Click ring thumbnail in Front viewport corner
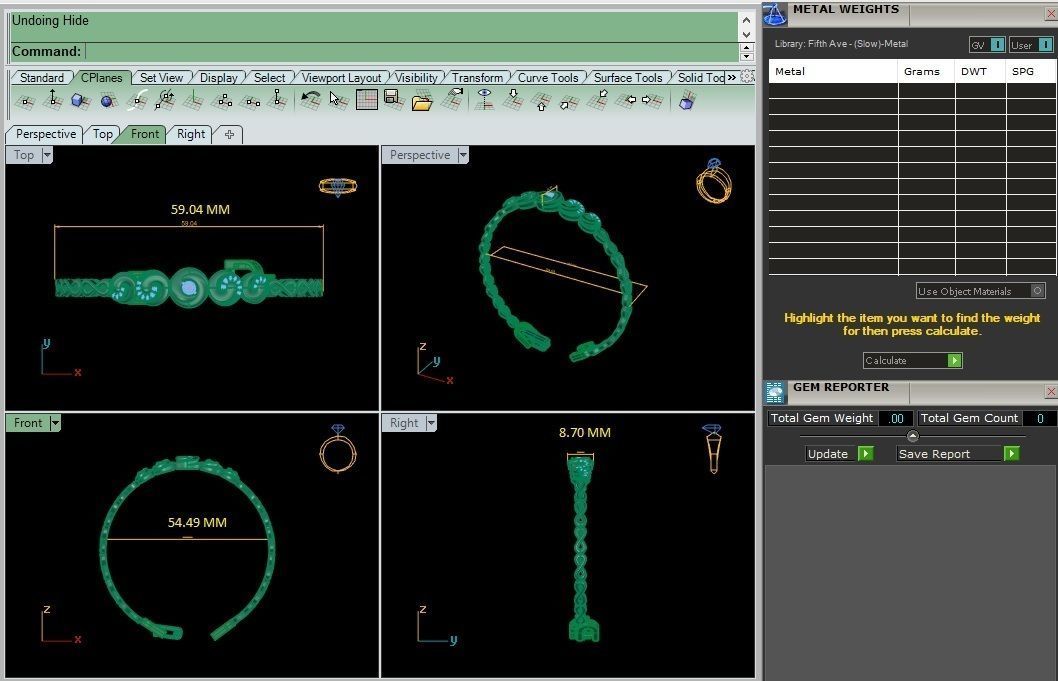Viewport: 1058px width, 681px height. coord(337,448)
